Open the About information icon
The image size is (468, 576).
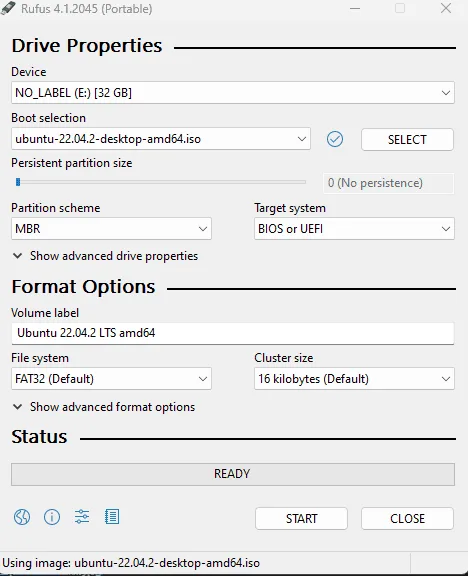(x=52, y=517)
